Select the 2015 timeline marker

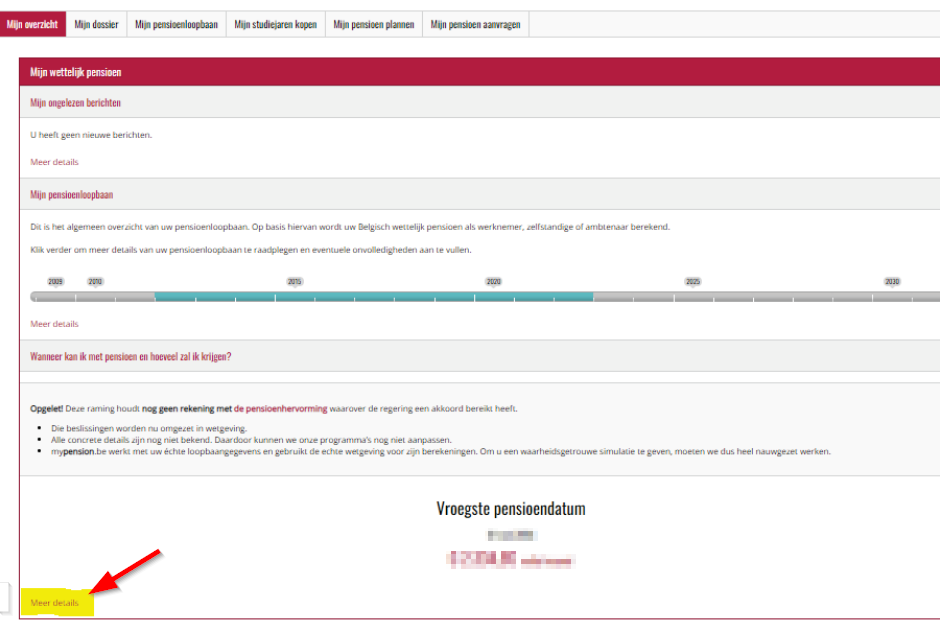tap(294, 282)
